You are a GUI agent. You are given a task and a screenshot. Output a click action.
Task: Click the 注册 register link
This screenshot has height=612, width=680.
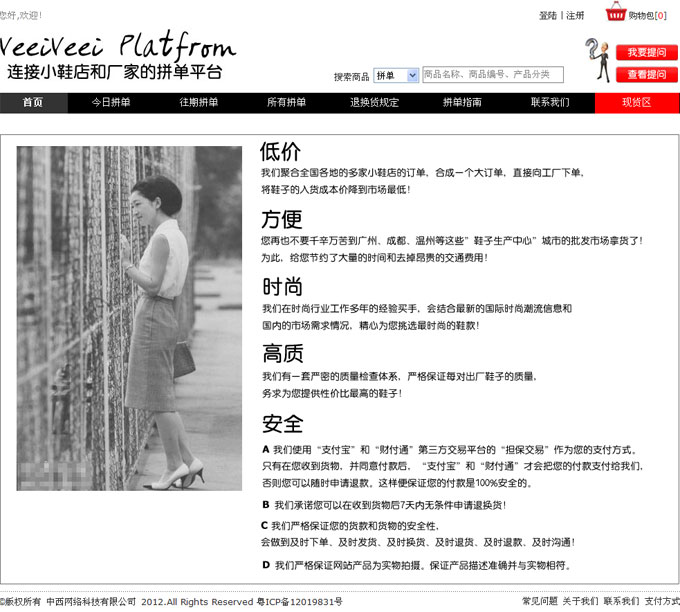pos(575,15)
